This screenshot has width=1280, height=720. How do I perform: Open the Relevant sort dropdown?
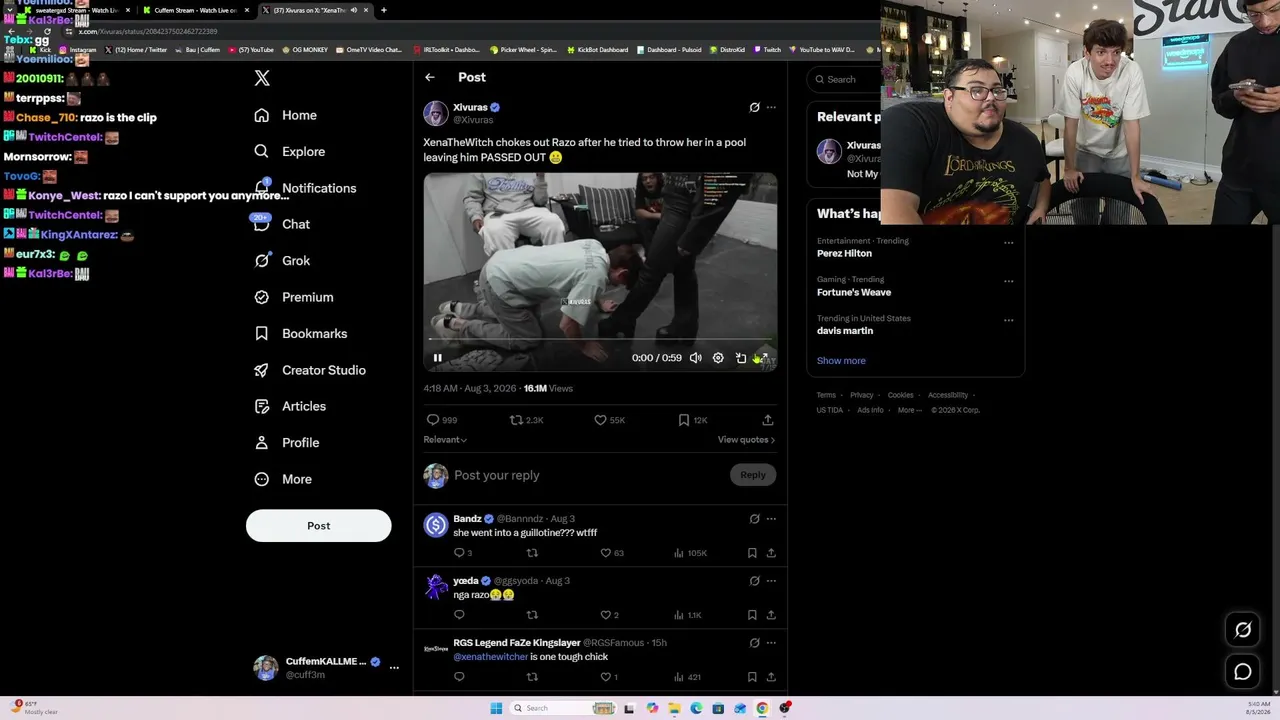[x=445, y=440]
